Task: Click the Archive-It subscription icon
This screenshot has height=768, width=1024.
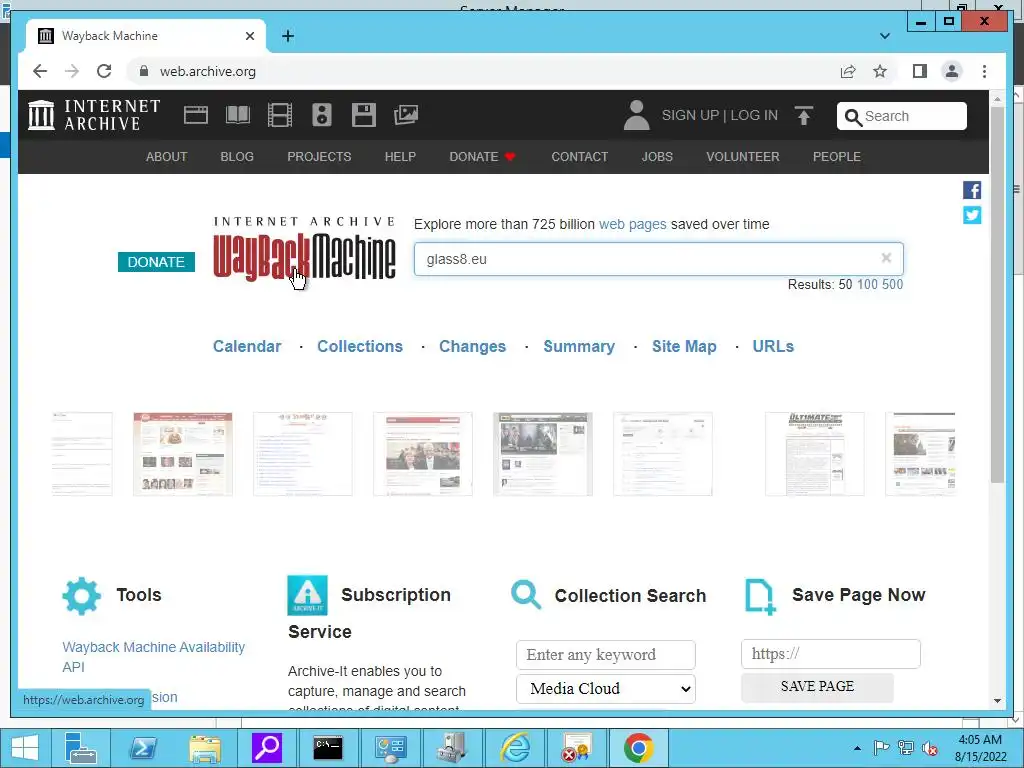Action: [307, 595]
